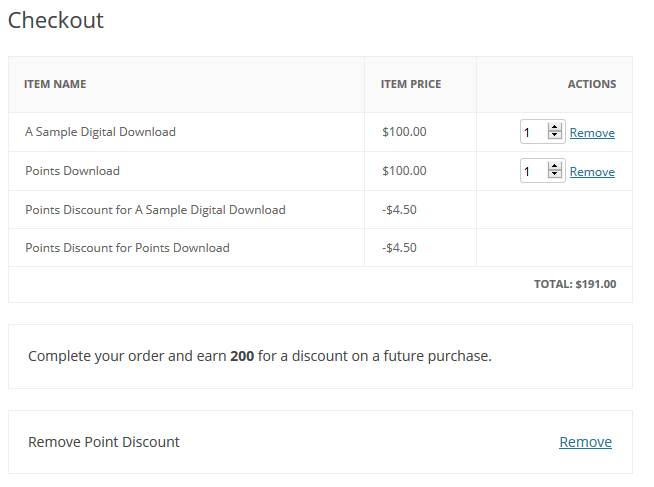This screenshot has width=654, height=487.
Task: Increase quantity for Points Download
Action: point(555,166)
